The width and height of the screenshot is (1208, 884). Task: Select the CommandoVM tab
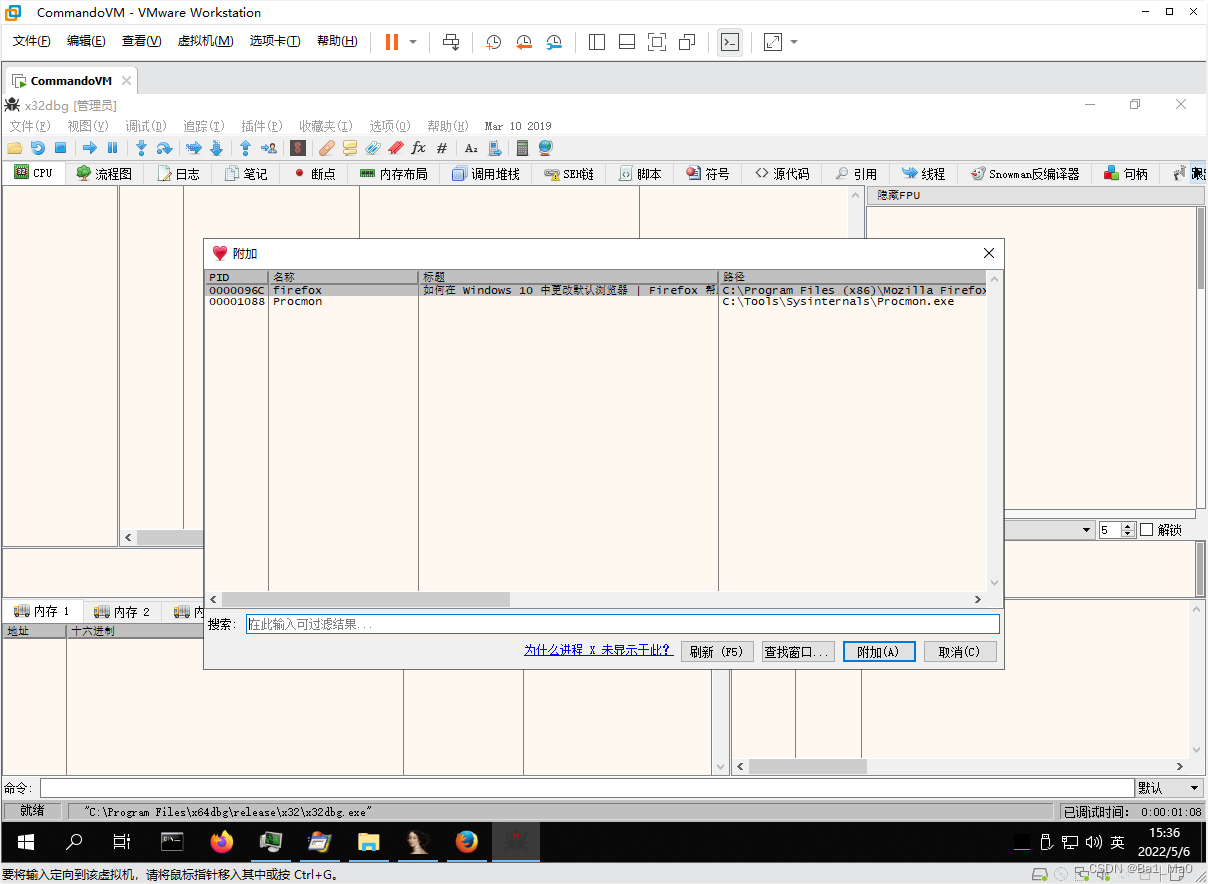pos(70,81)
